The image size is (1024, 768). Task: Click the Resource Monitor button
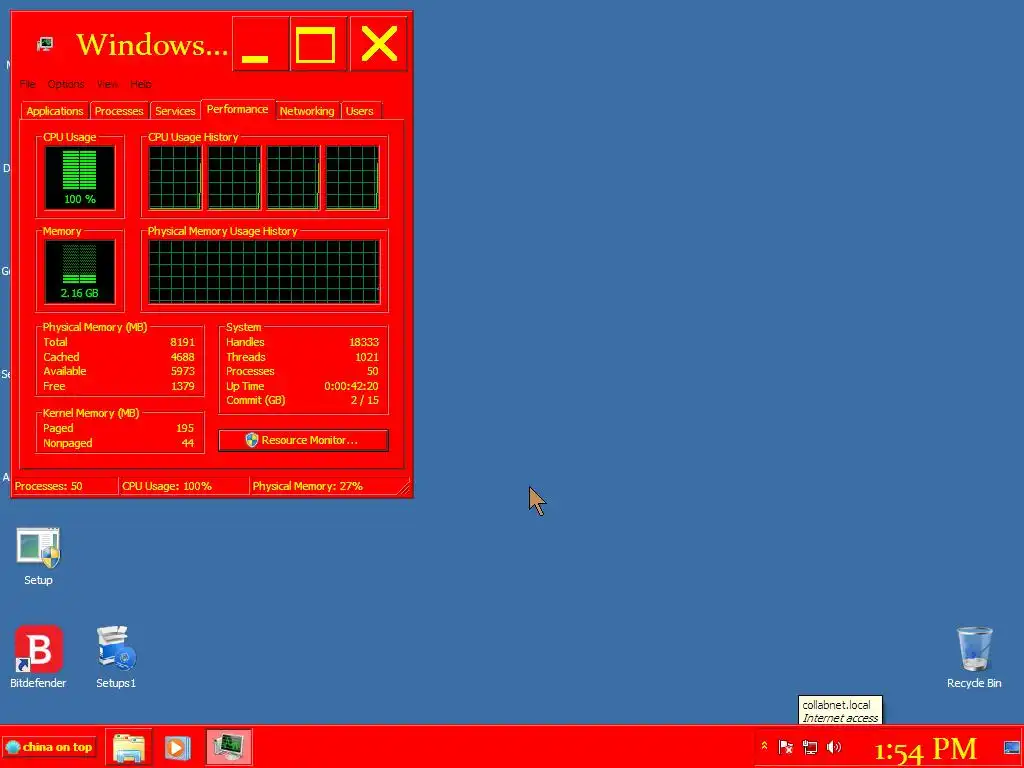(303, 440)
